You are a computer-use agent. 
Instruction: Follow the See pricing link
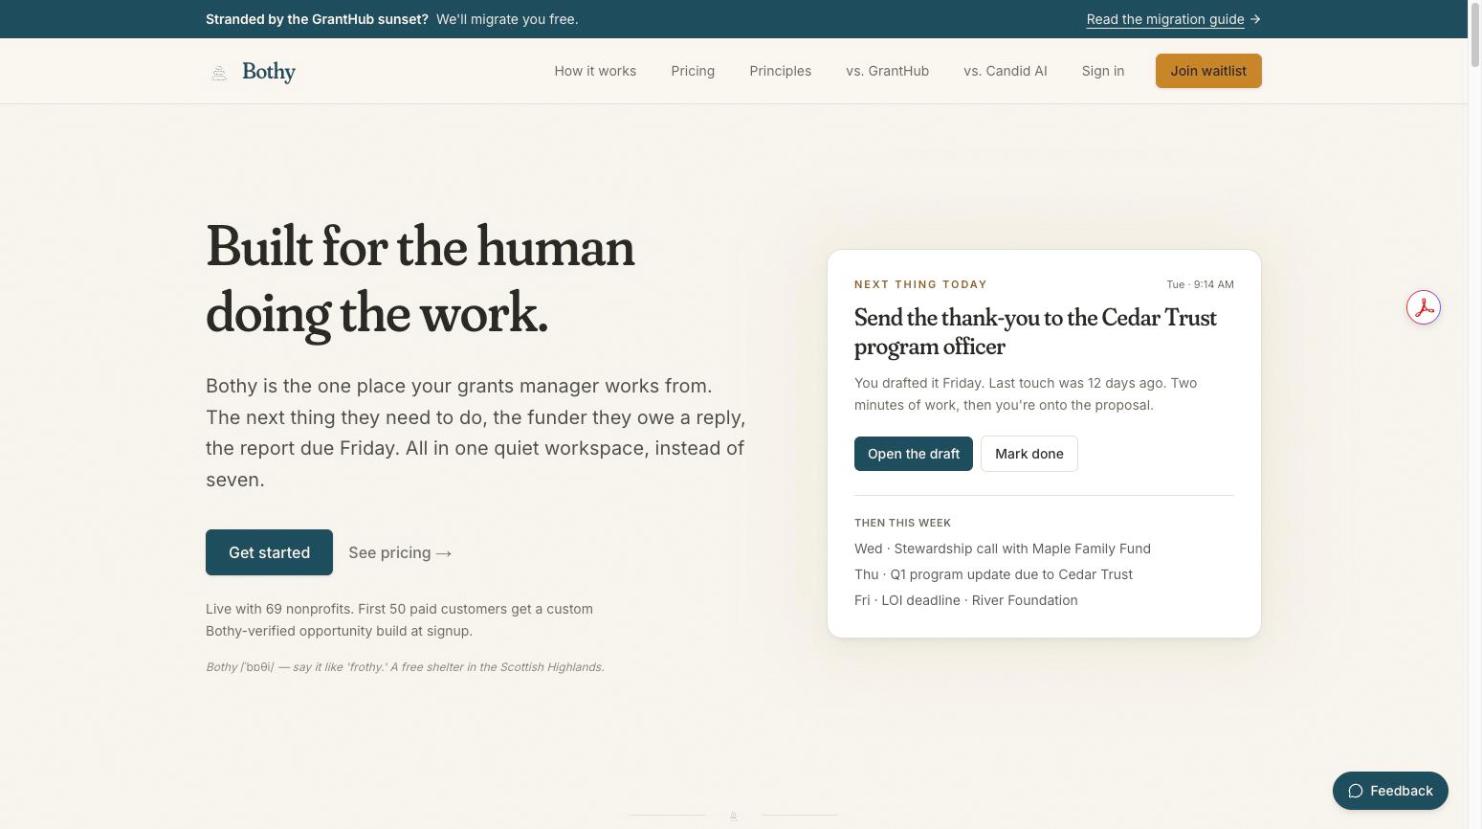(400, 552)
